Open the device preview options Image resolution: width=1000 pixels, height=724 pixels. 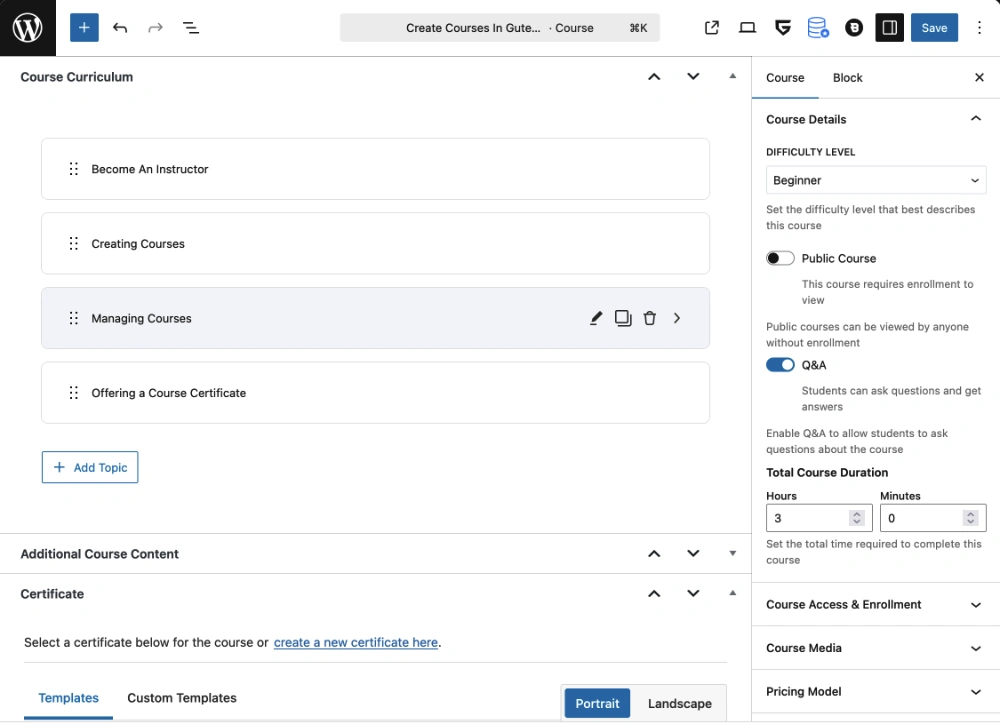pos(747,27)
